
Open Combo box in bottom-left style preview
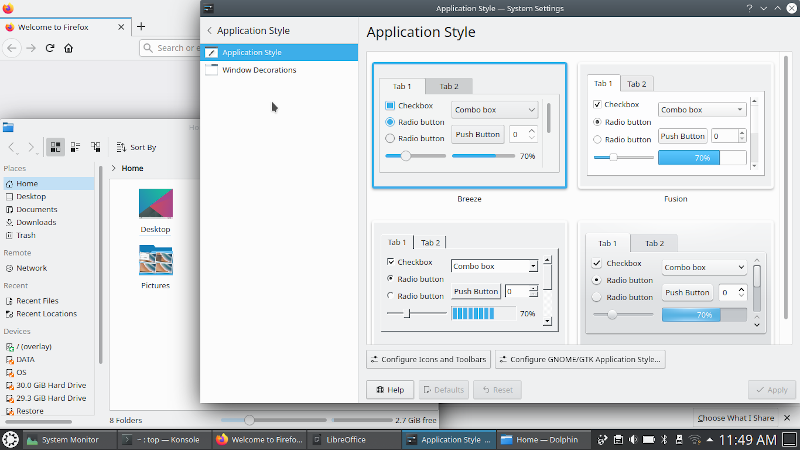[x=494, y=266]
